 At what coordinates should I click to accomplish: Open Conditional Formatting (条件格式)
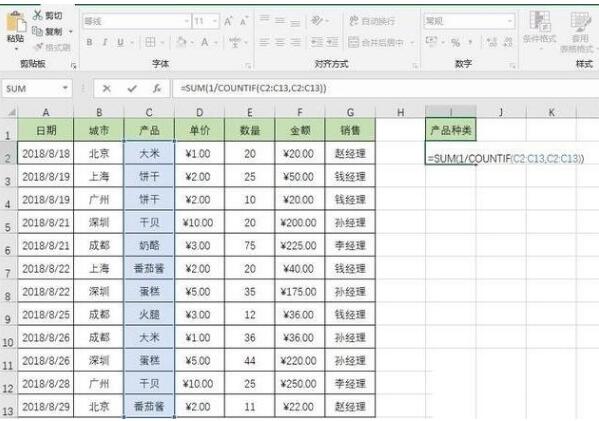pyautogui.click(x=539, y=28)
